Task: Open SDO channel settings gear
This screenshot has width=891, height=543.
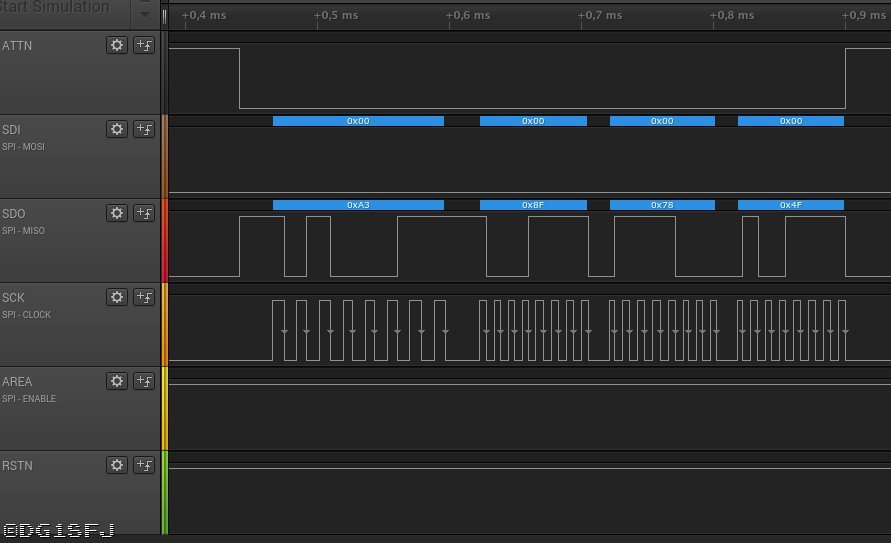Action: coord(117,213)
